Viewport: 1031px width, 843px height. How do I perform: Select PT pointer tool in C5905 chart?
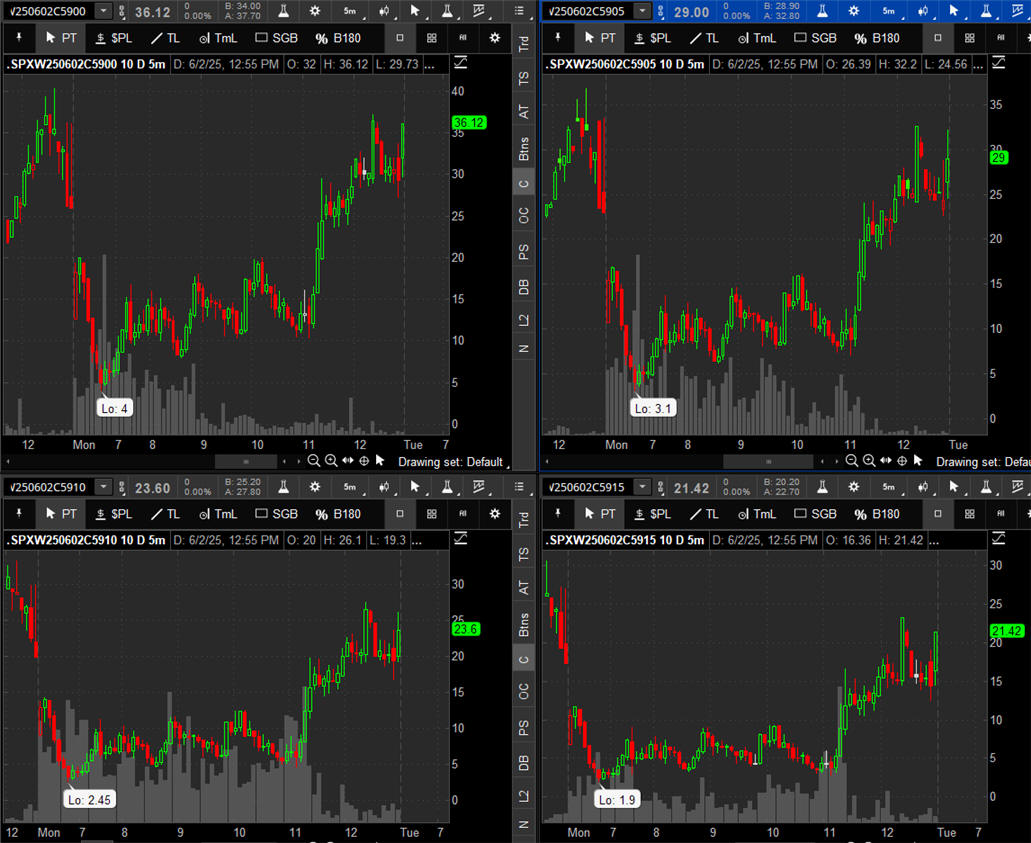tap(600, 38)
